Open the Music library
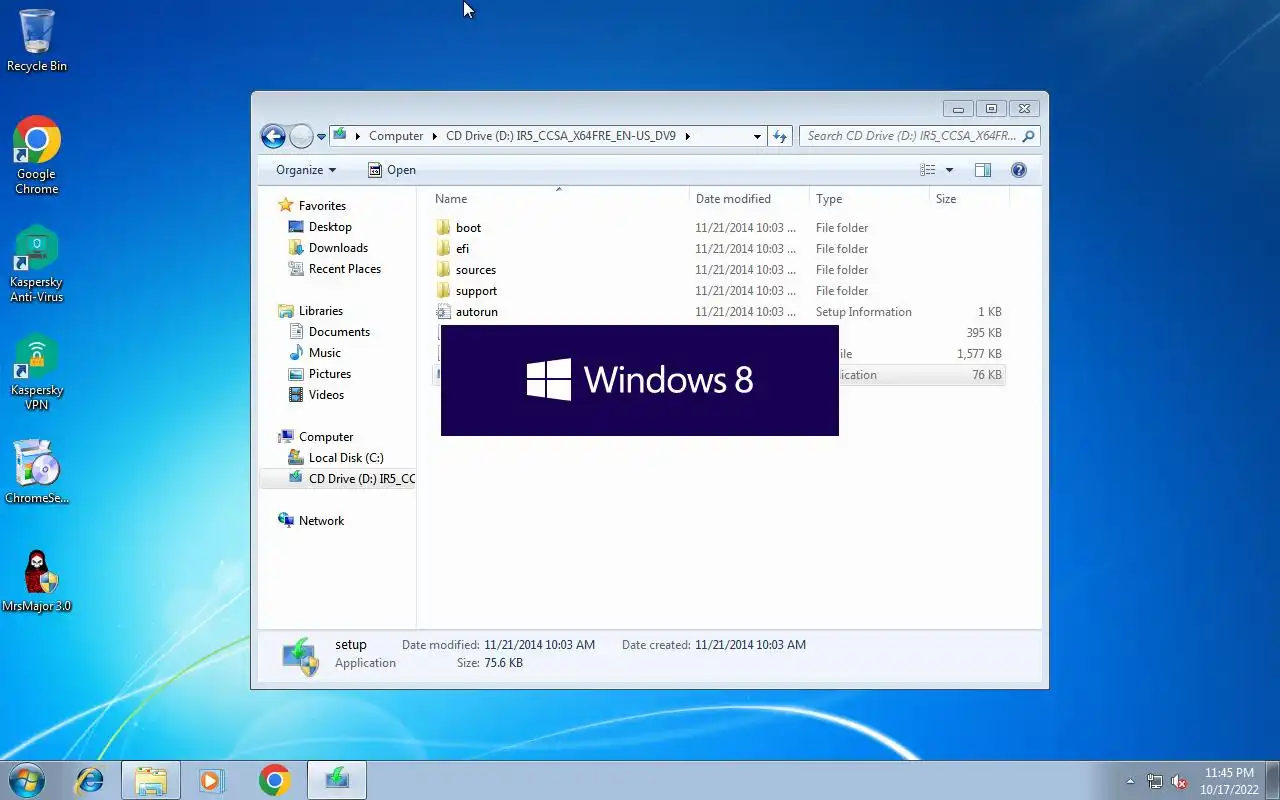This screenshot has height=800, width=1280. click(x=324, y=353)
